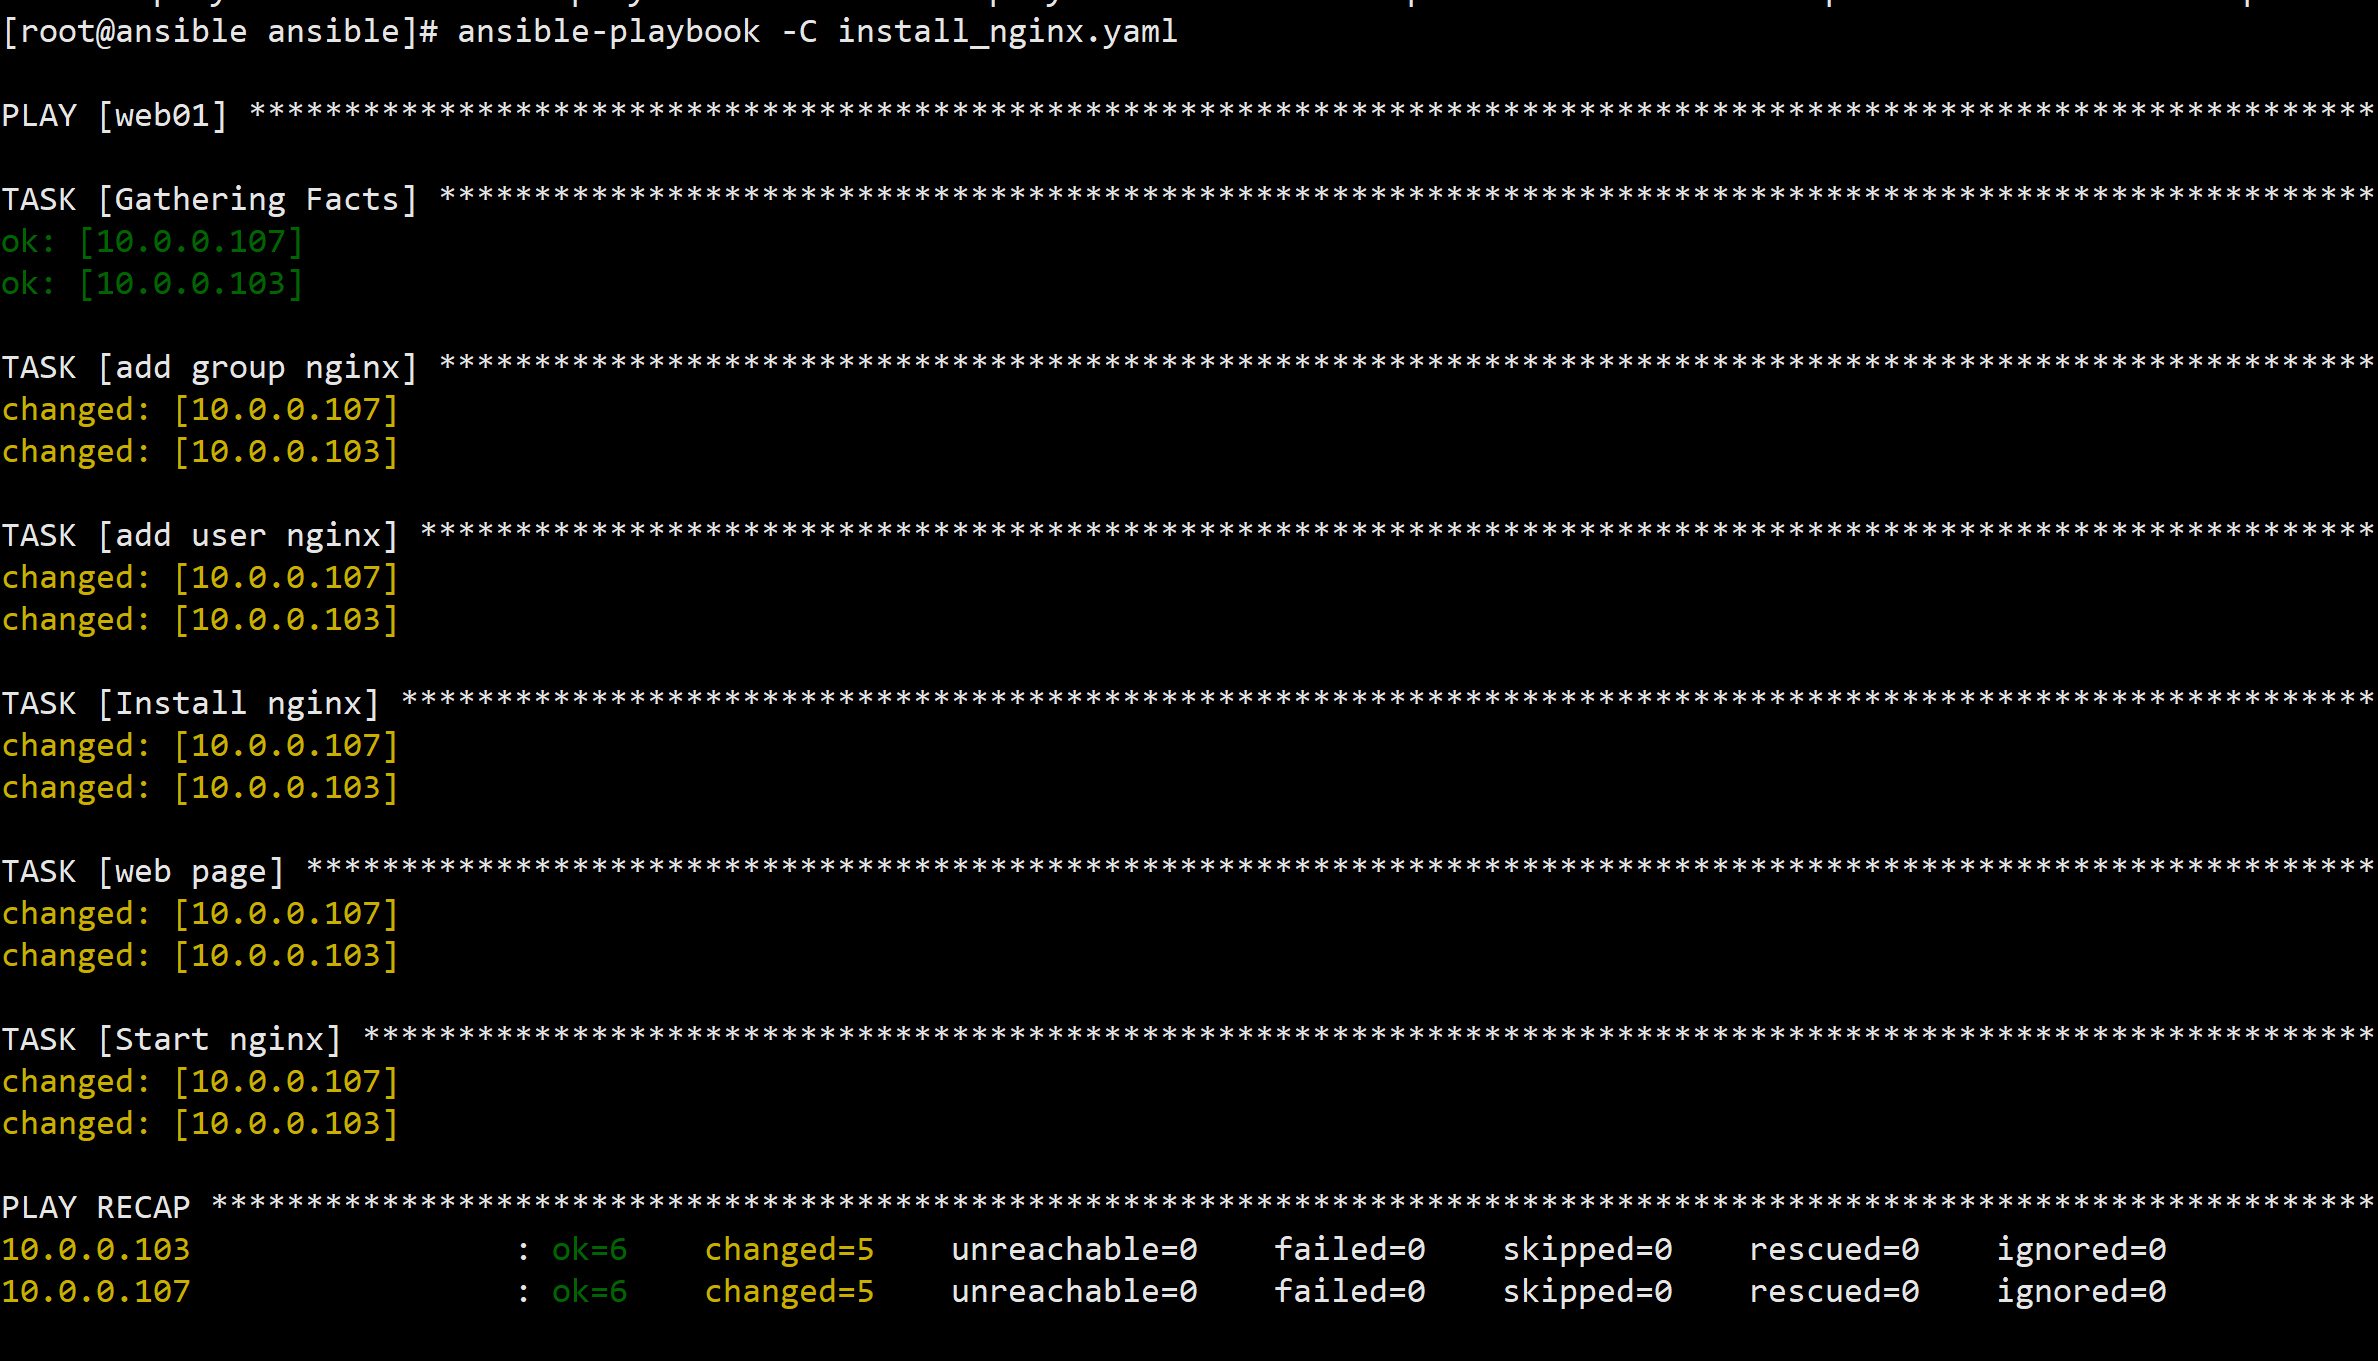Click the TASK [Install nginx] heading
The width and height of the screenshot is (2378, 1361).
click(x=190, y=704)
